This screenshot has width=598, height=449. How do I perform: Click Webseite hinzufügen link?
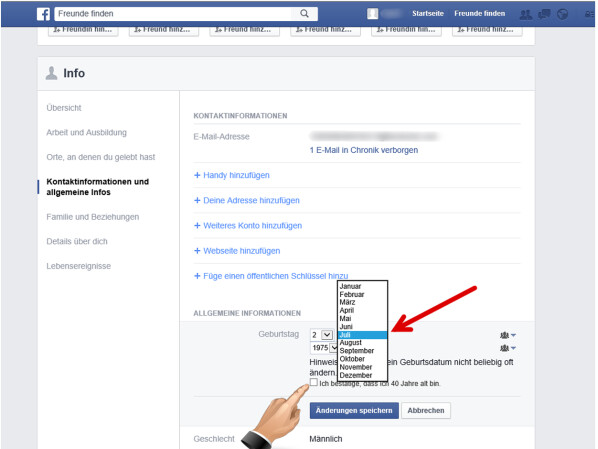click(237, 251)
